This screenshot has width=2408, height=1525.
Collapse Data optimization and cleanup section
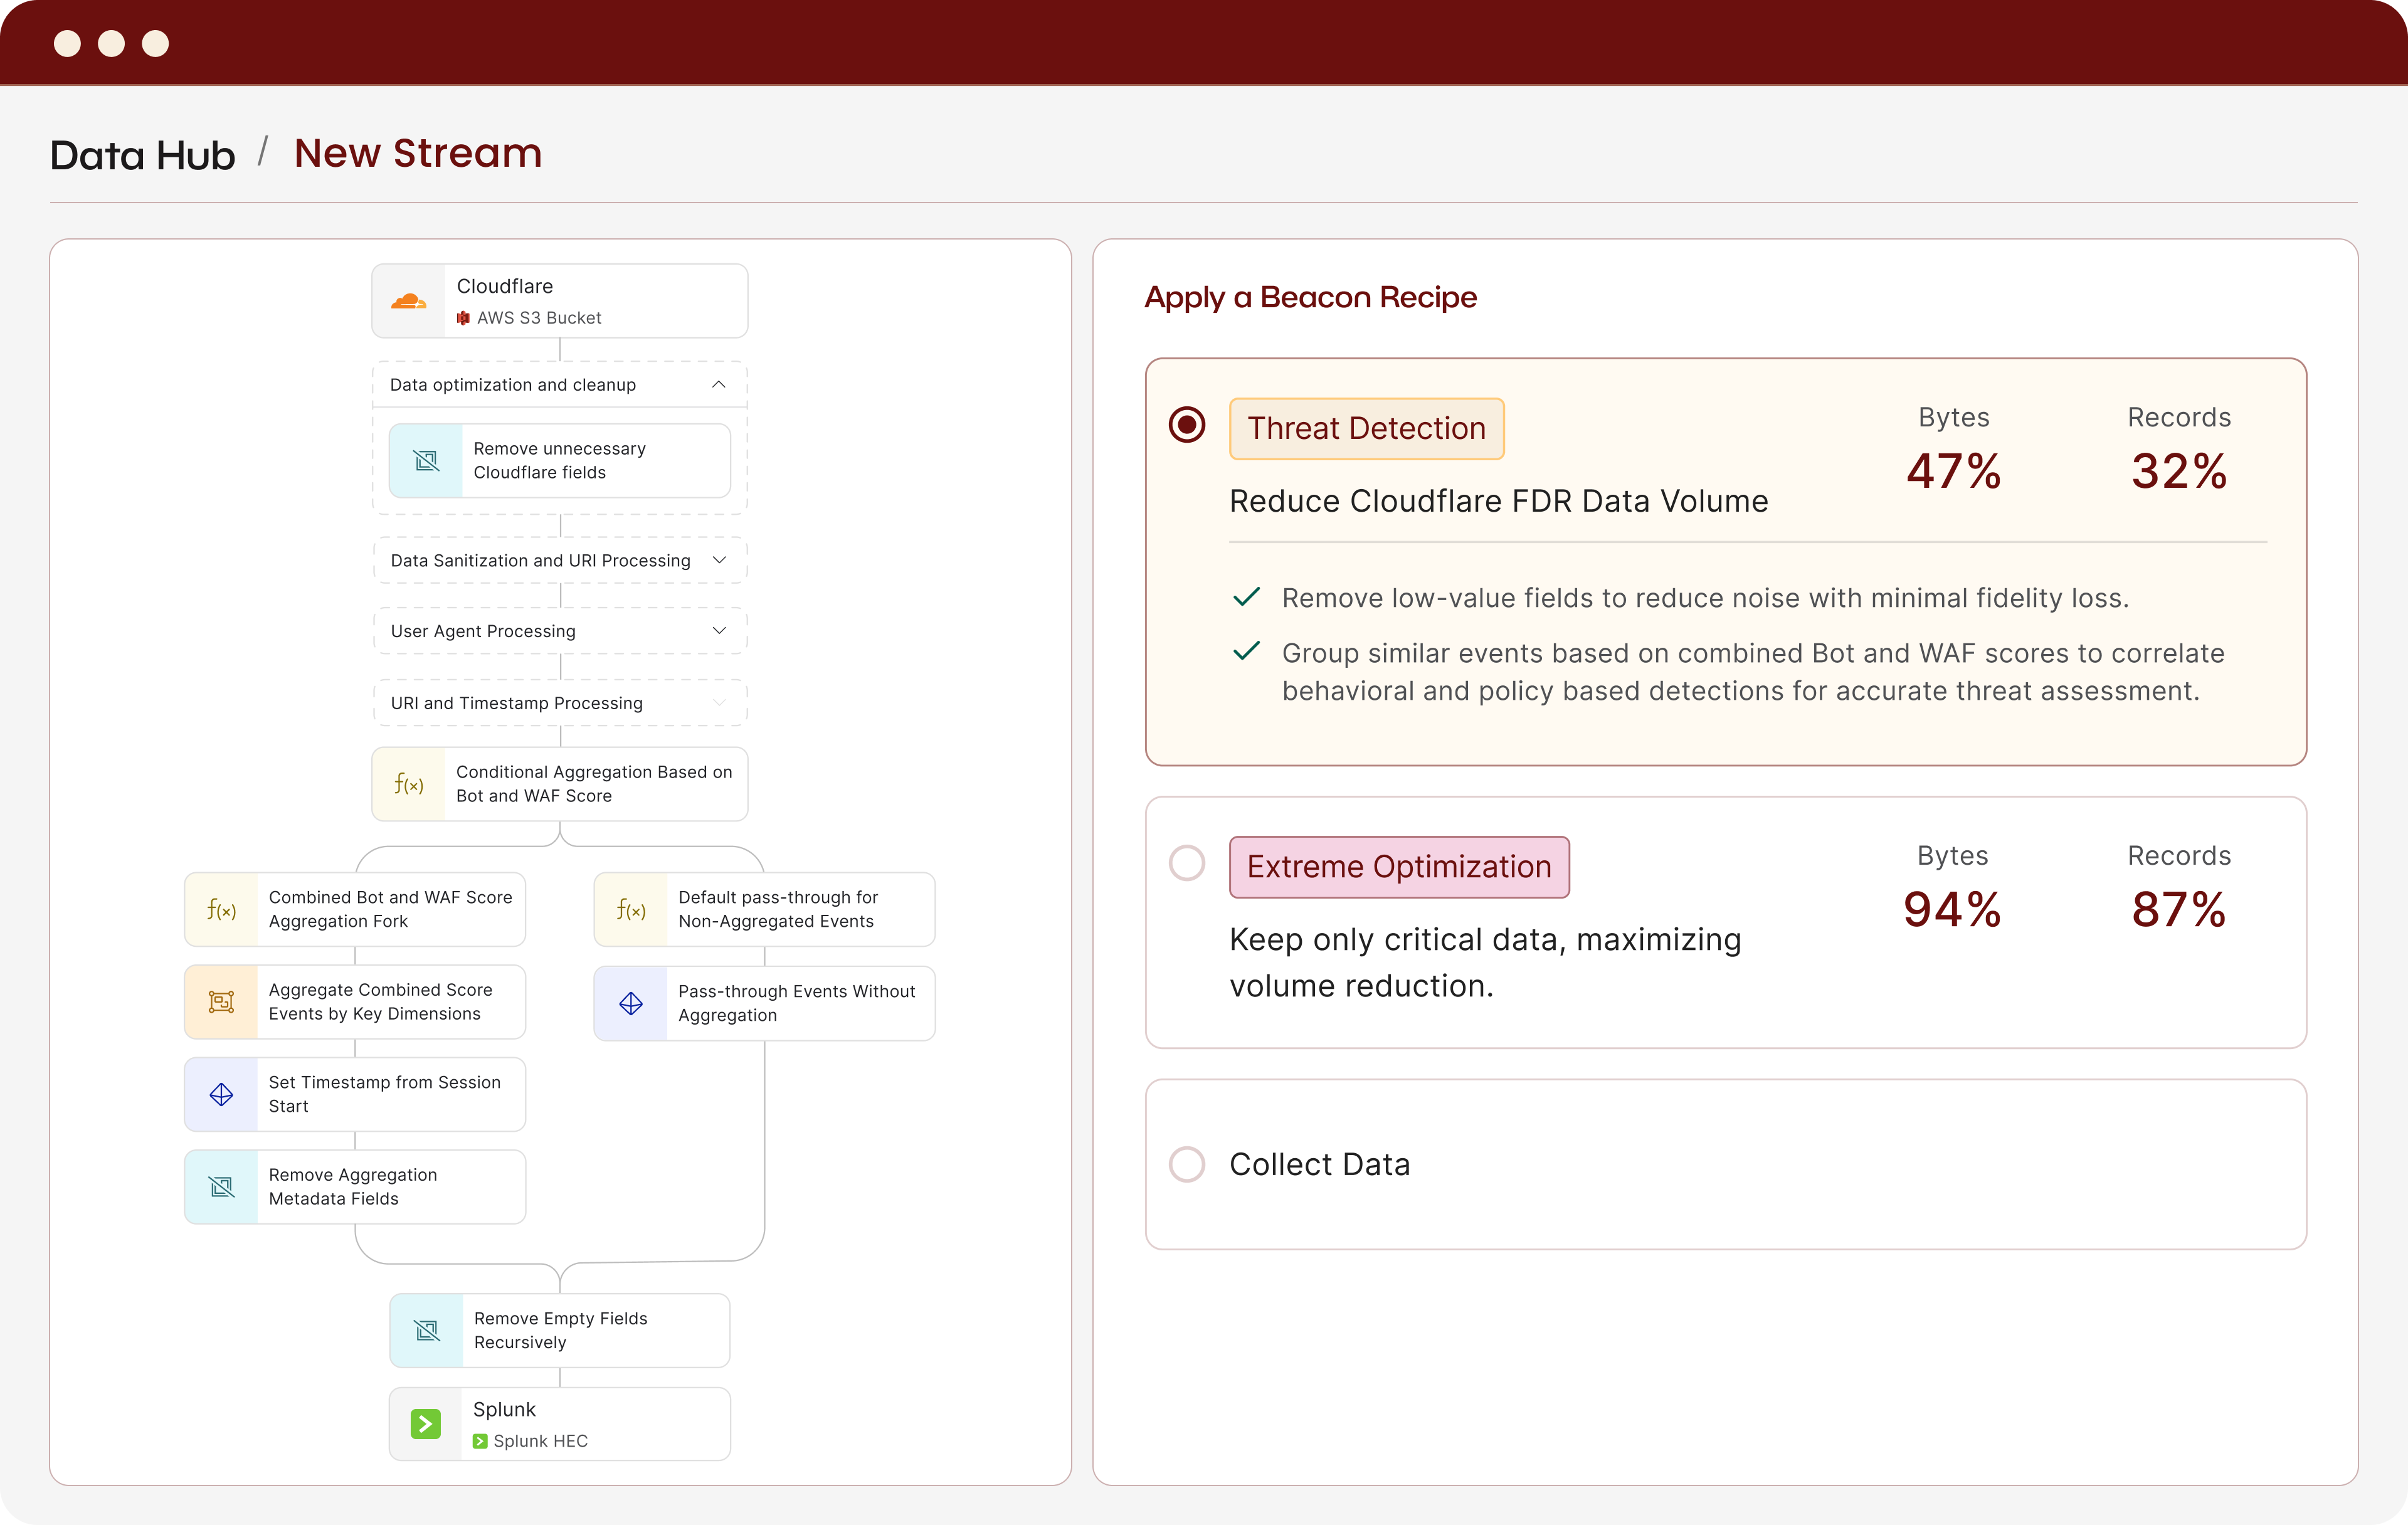click(718, 385)
